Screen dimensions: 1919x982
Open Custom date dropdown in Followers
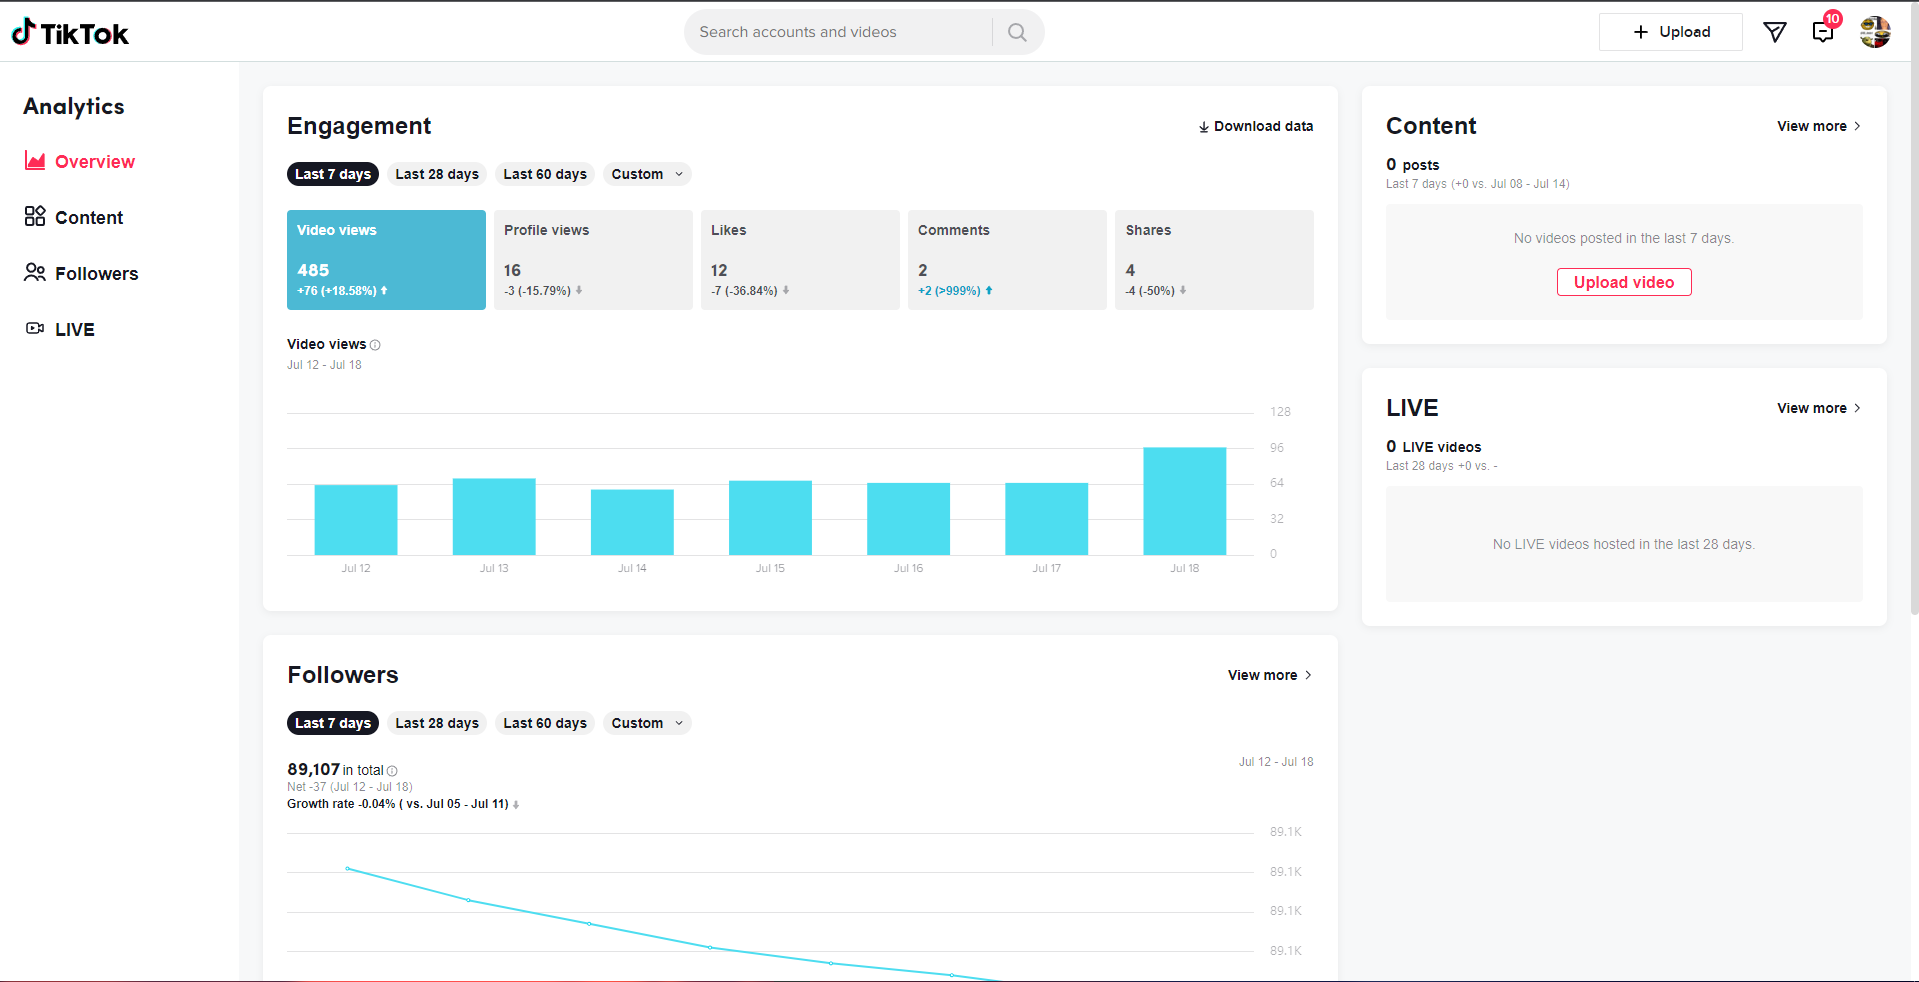[647, 723]
